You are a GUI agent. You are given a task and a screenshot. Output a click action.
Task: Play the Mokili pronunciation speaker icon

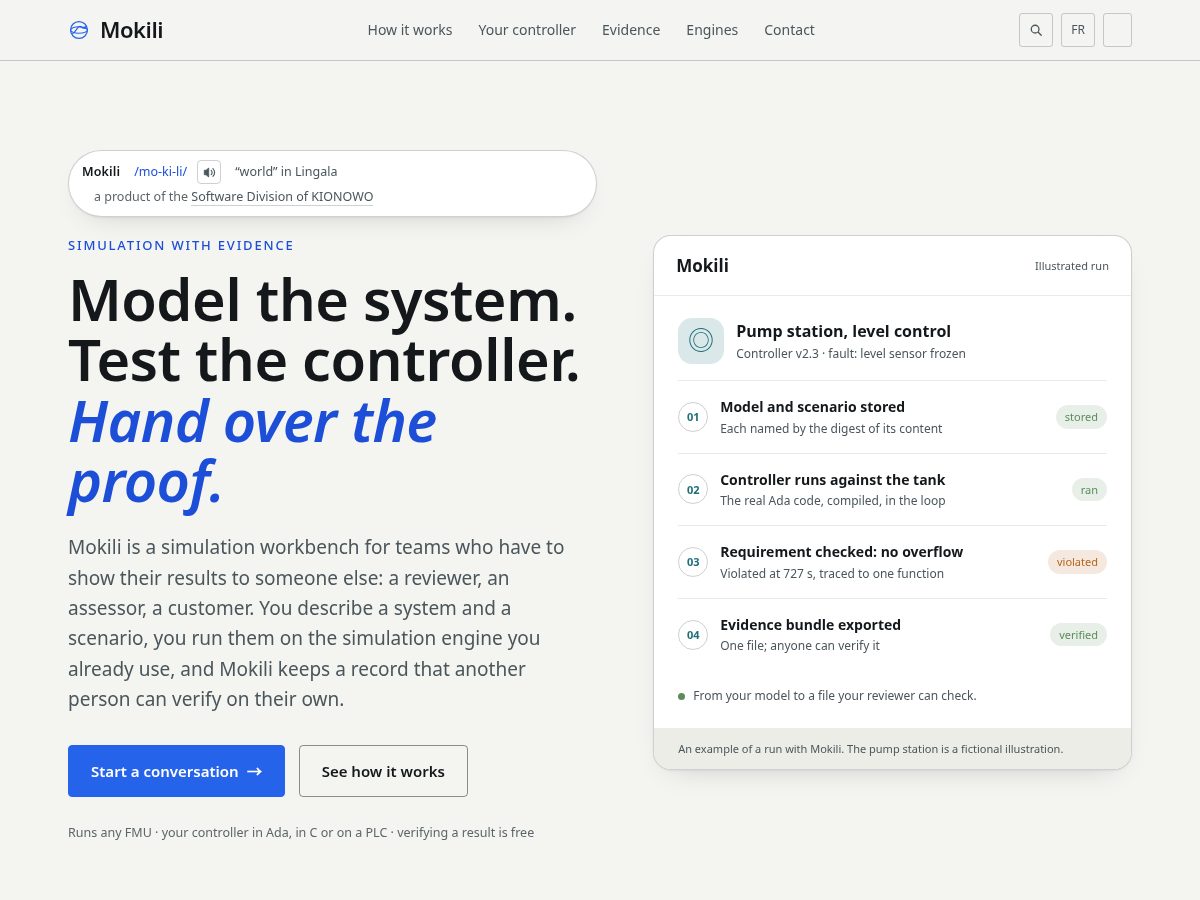[x=209, y=172]
